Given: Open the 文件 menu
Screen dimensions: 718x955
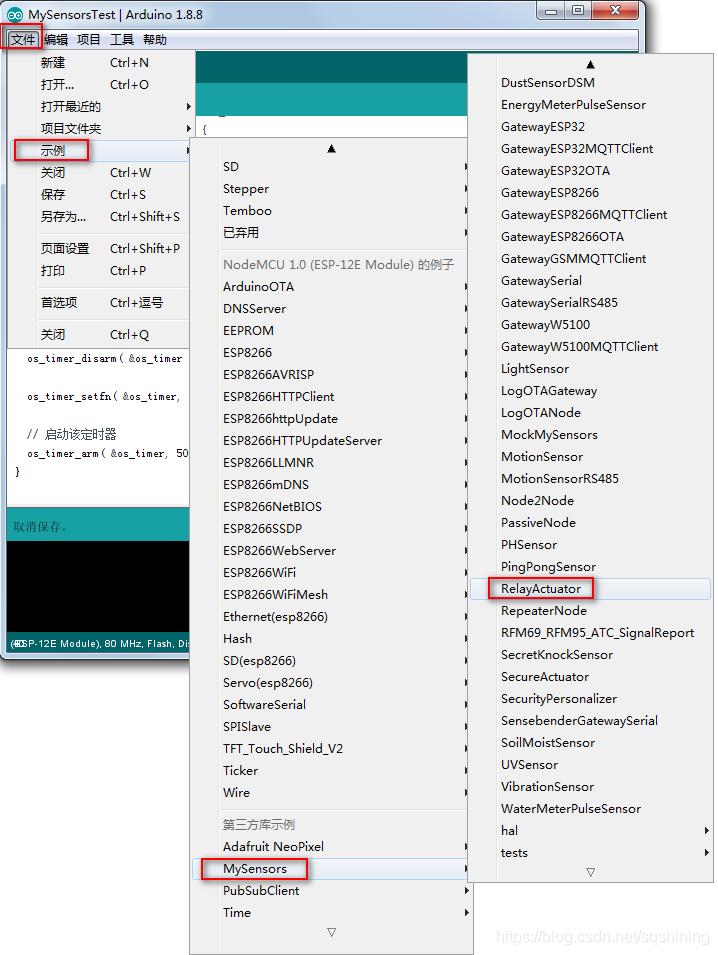Looking at the screenshot, I should (x=23, y=40).
